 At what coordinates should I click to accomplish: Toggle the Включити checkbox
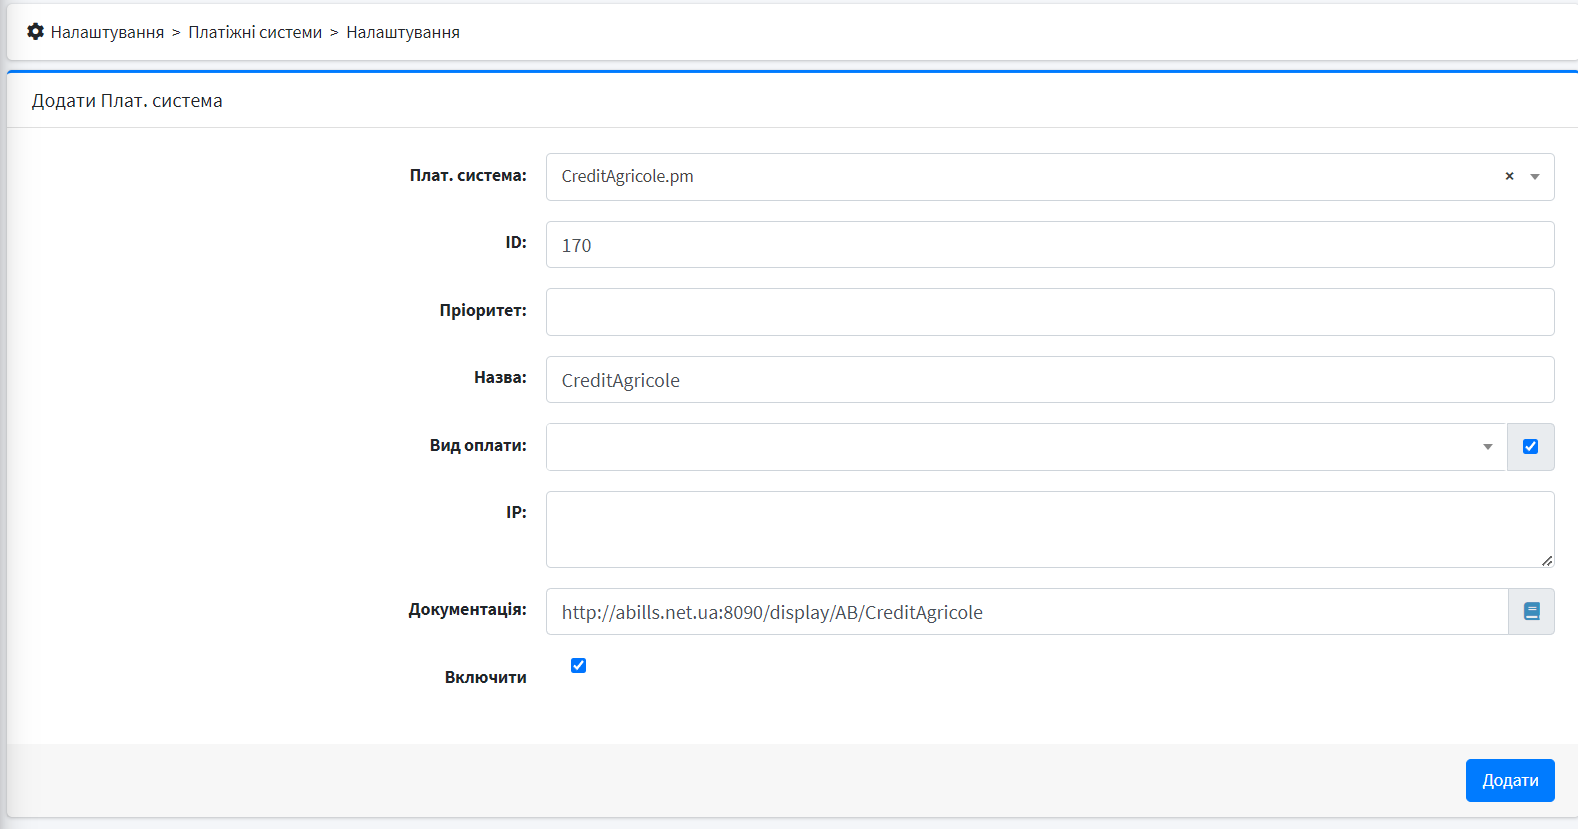coord(578,665)
